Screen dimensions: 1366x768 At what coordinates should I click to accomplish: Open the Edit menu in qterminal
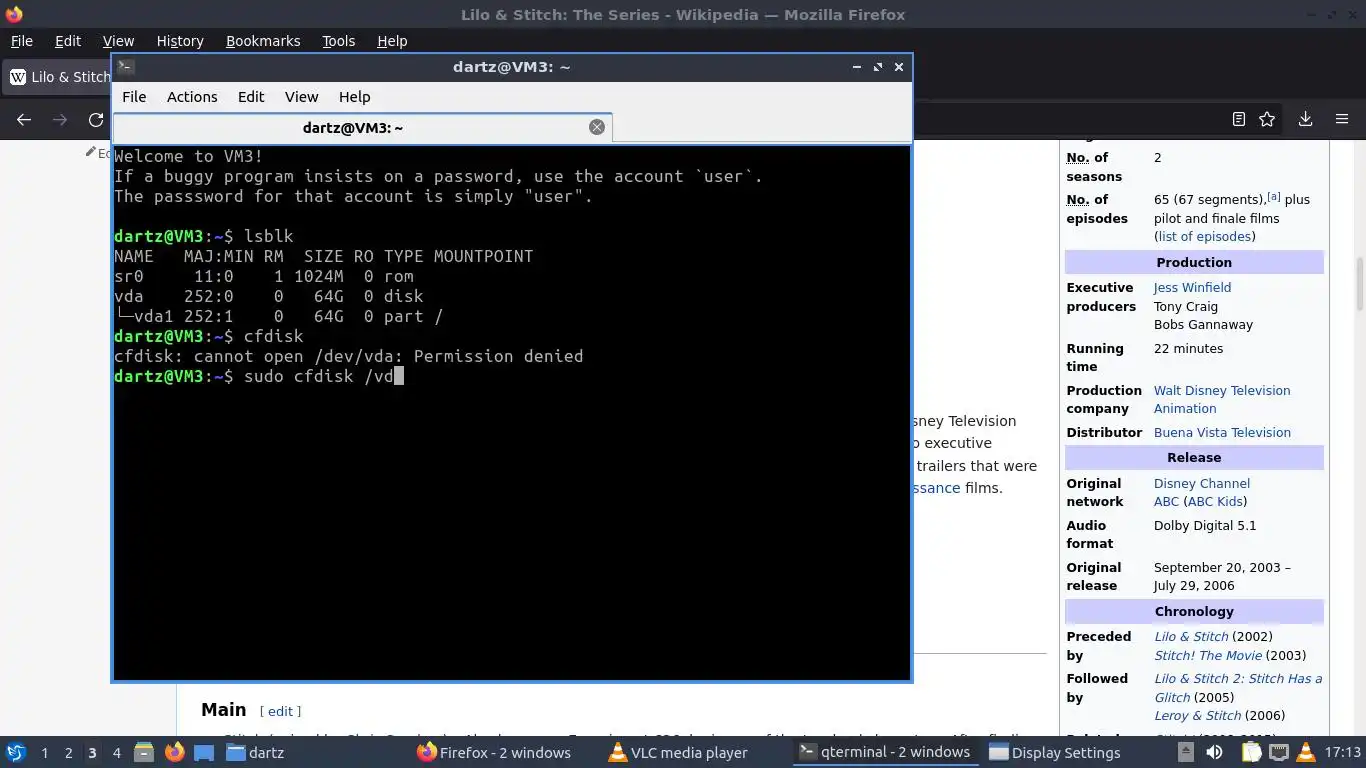251,97
